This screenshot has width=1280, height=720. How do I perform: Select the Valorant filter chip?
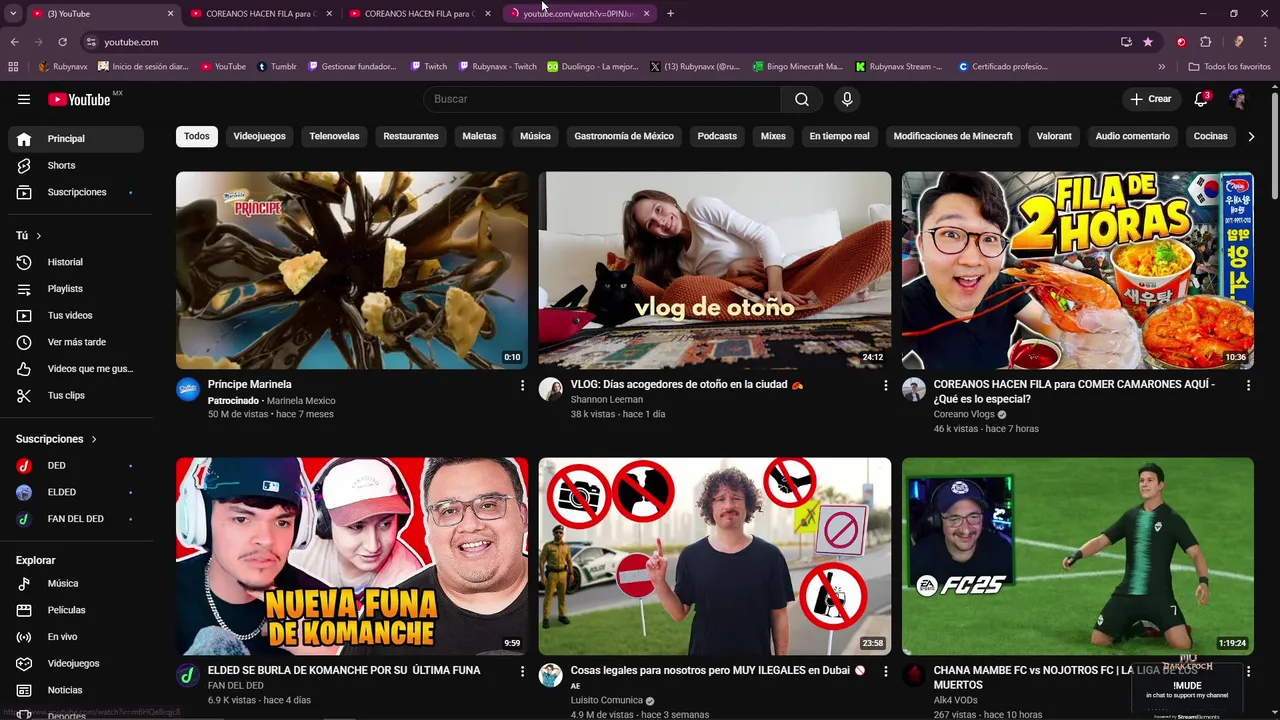1054,136
